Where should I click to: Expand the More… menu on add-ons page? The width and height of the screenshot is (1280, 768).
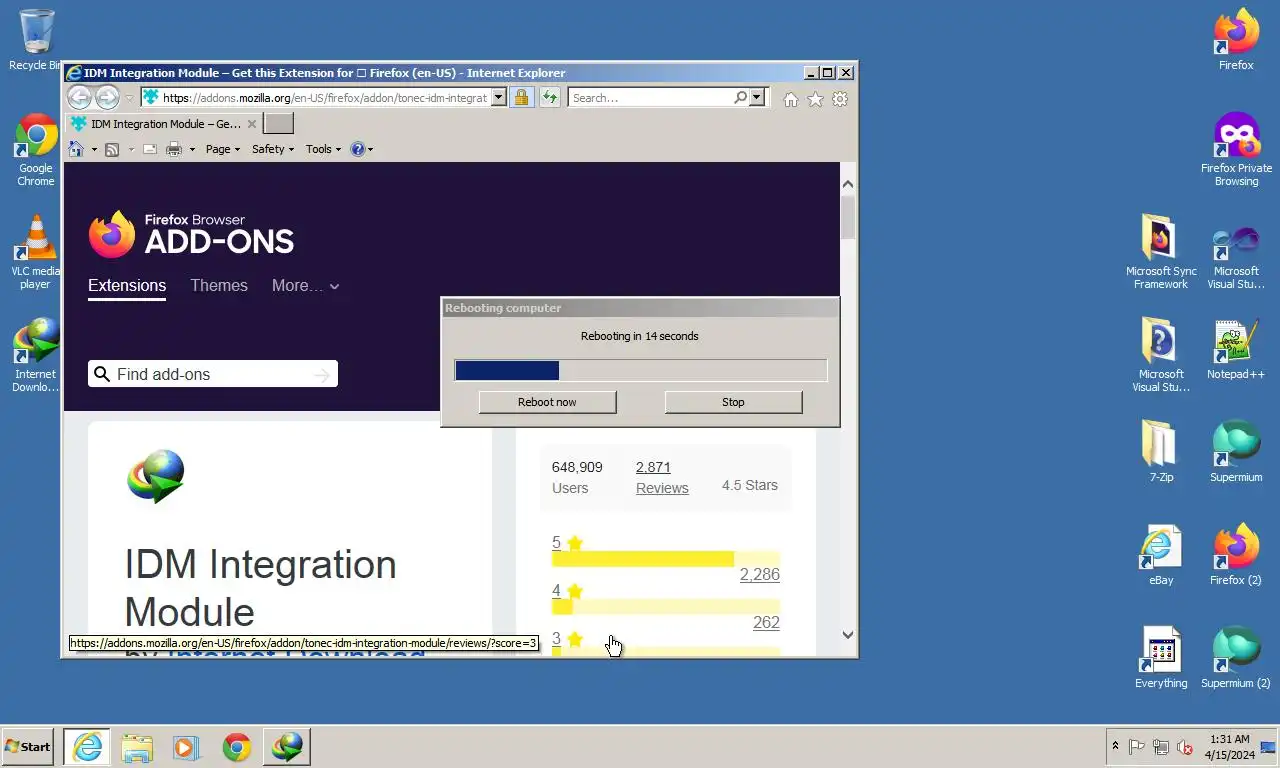click(x=306, y=286)
